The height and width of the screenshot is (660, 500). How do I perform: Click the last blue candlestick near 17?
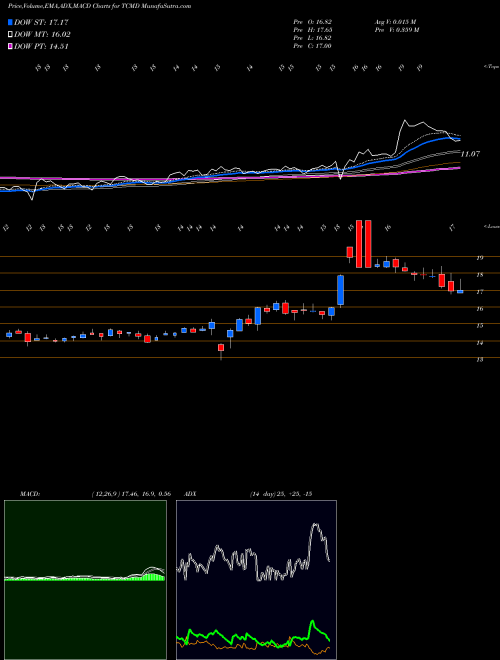tap(460, 292)
